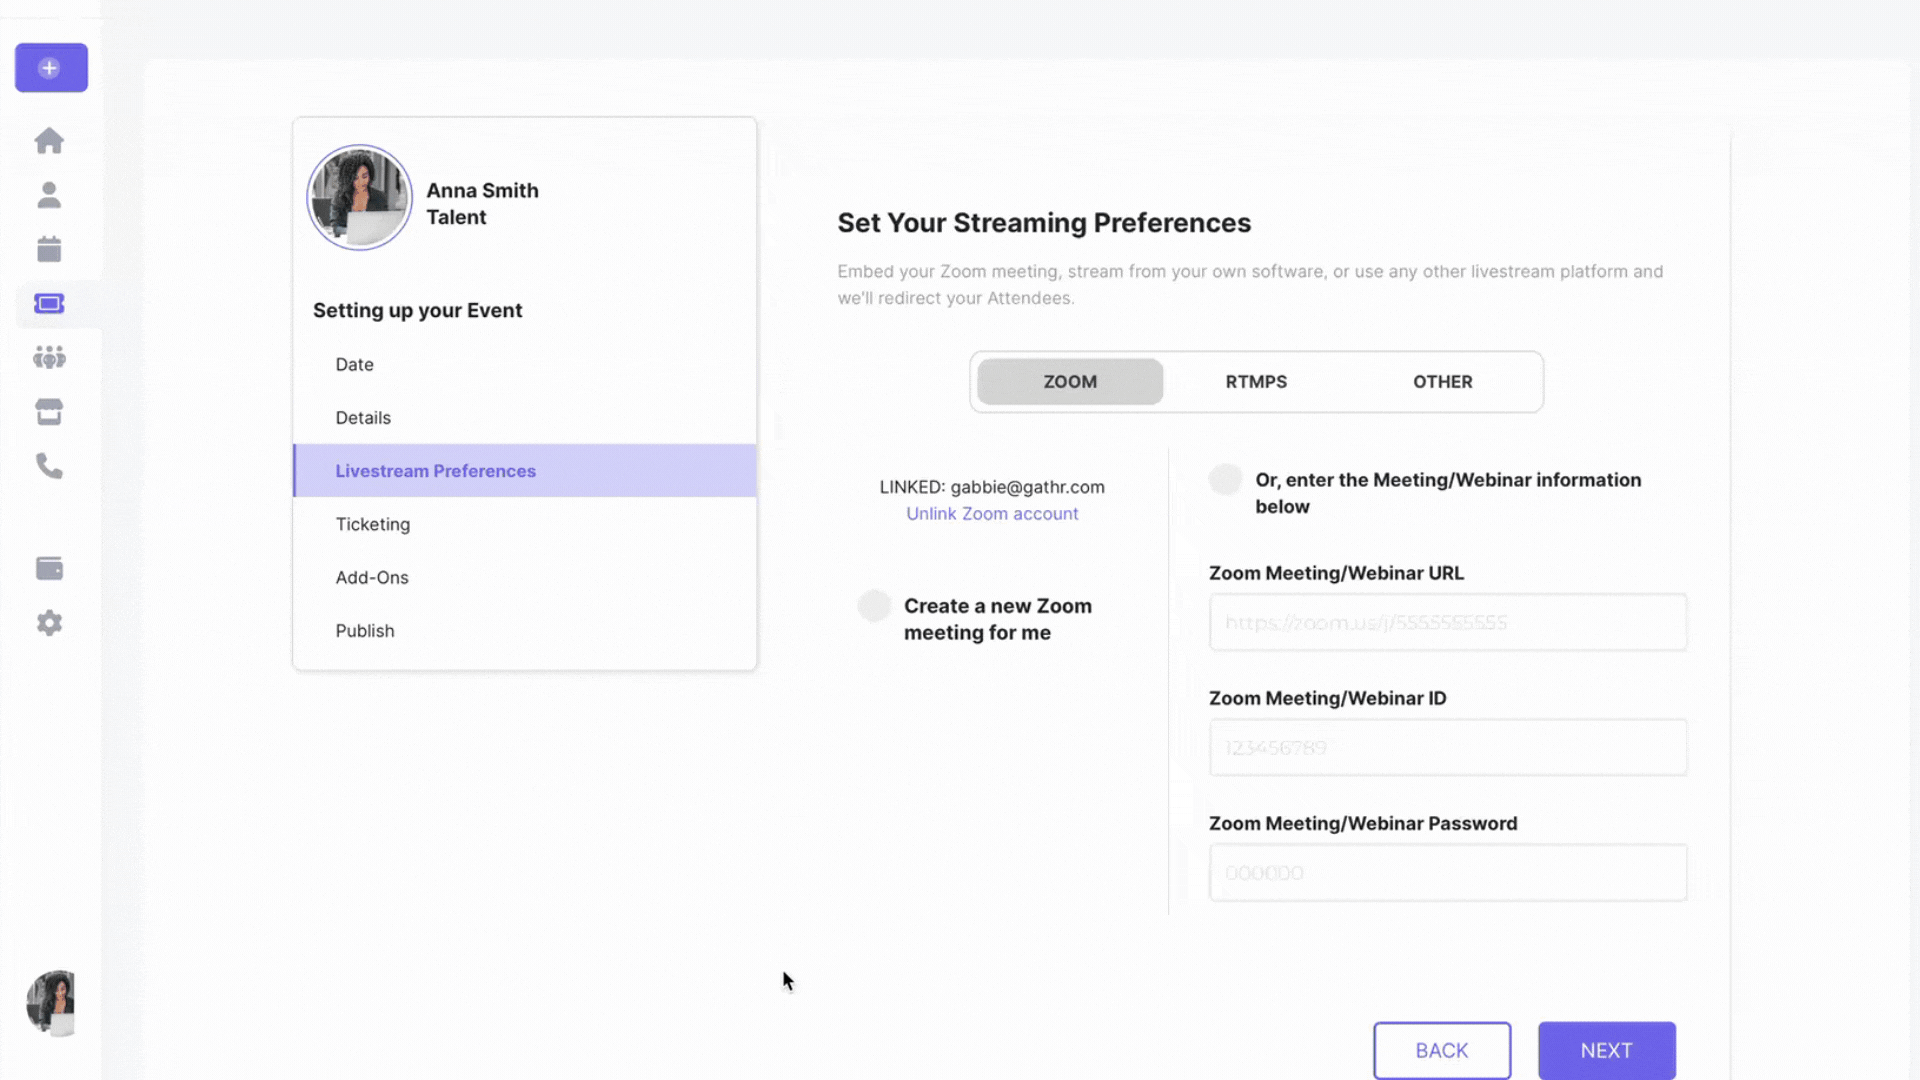1920x1080 pixels.
Task: Click the phone sidebar icon
Action: [x=49, y=466]
